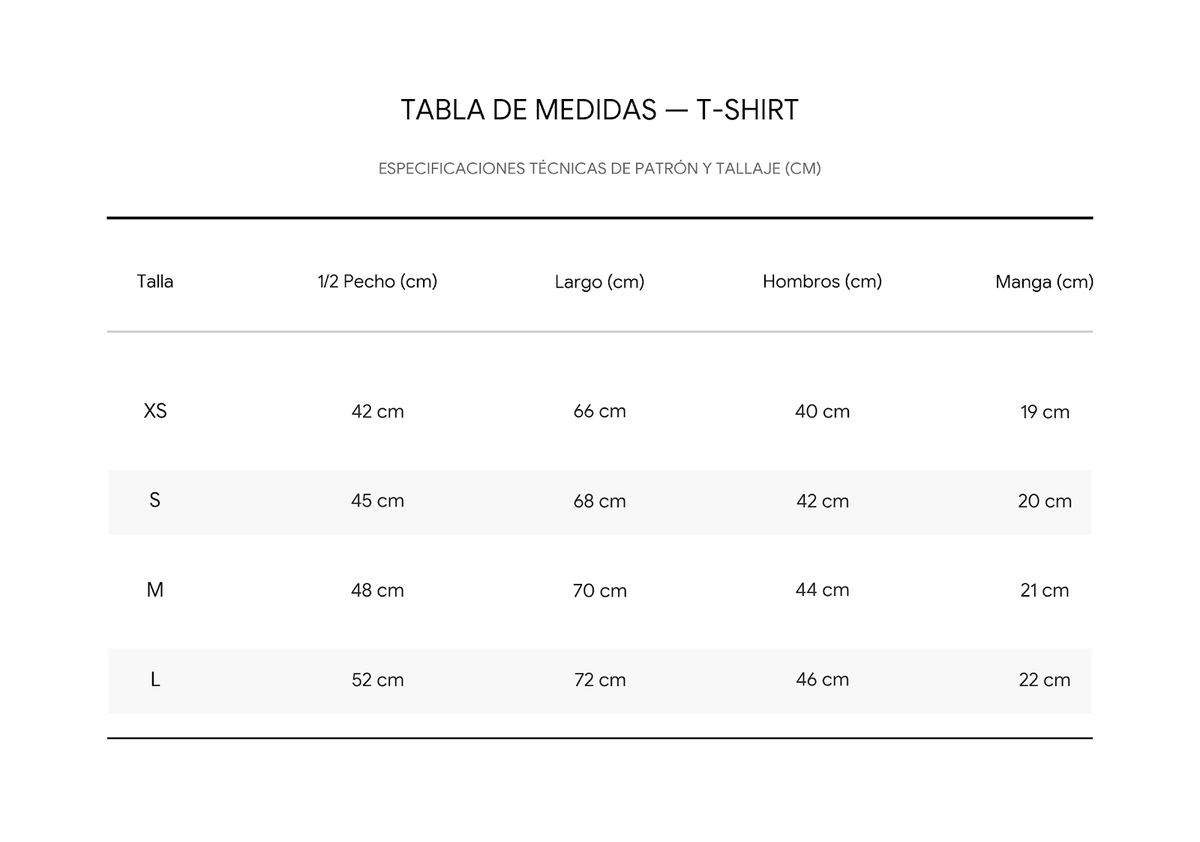Click the XS size row label

point(155,411)
